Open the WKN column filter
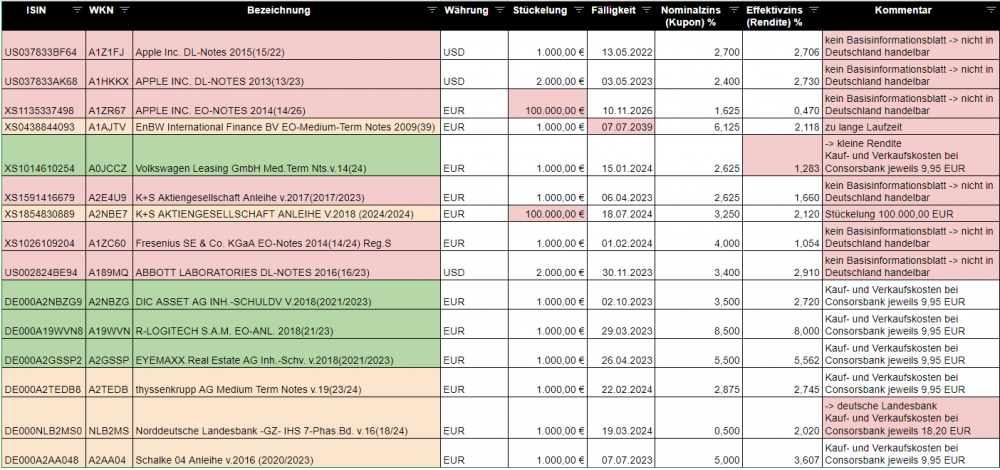 (124, 10)
